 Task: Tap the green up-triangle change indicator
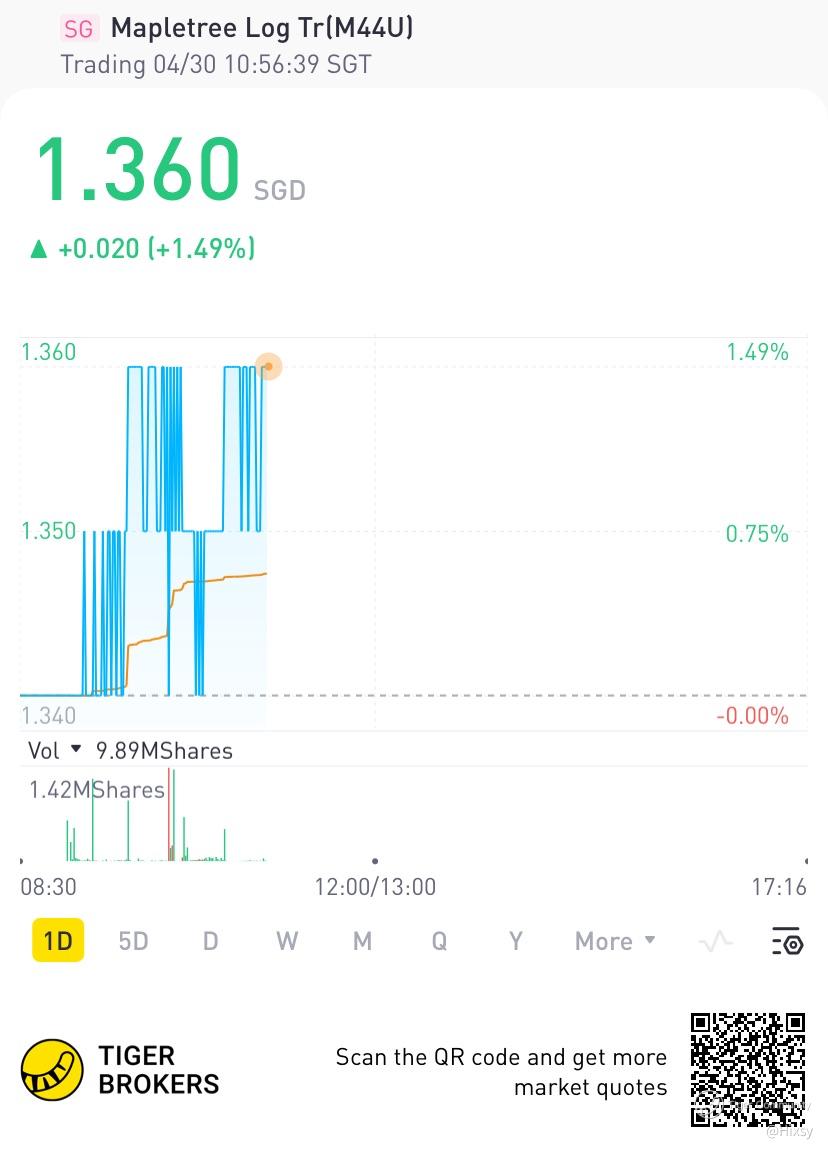(x=39, y=249)
